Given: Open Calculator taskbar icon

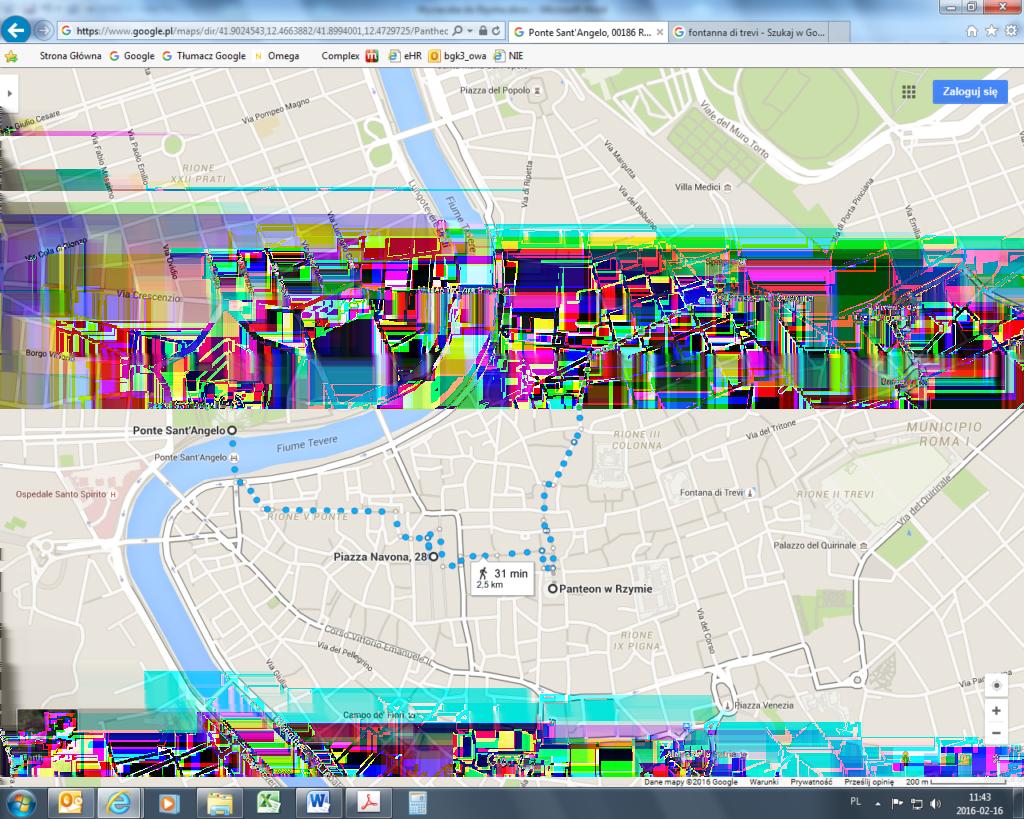Looking at the screenshot, I should click(418, 803).
